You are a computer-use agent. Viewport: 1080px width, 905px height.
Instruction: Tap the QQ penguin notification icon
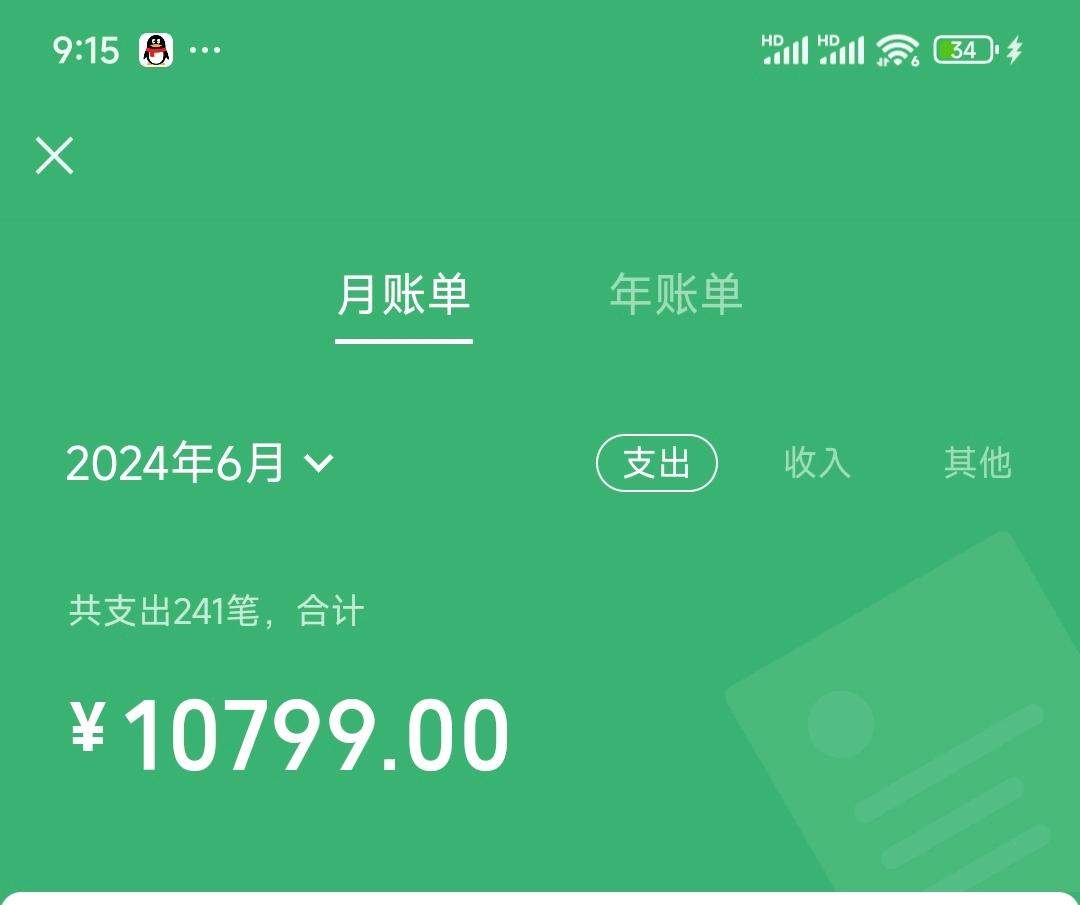[156, 50]
